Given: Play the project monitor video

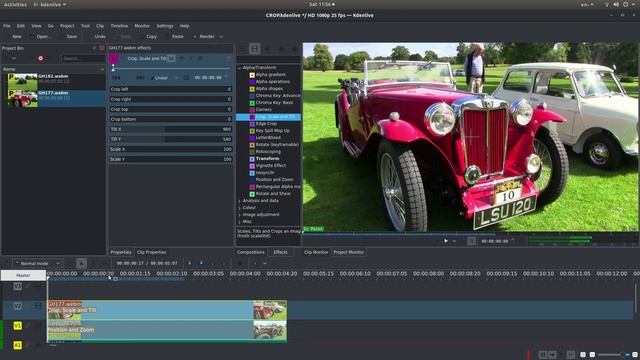Looking at the screenshot, I should tap(446, 241).
